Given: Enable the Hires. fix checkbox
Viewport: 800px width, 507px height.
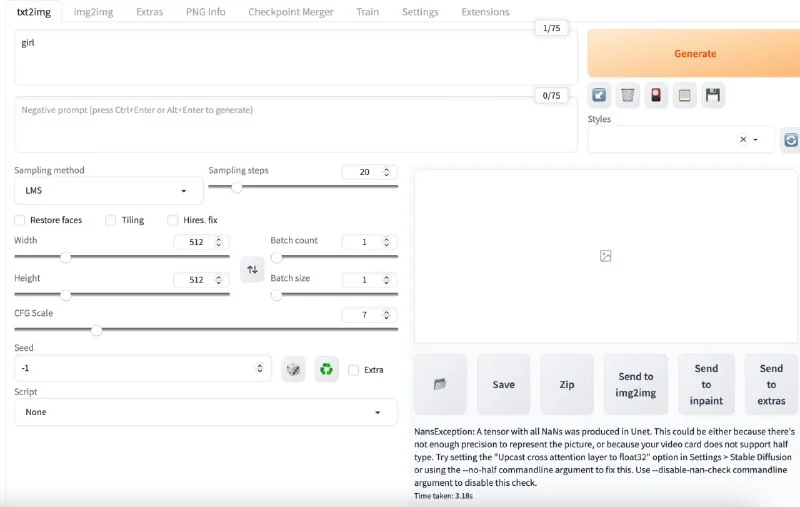Looking at the screenshot, I should (173, 220).
